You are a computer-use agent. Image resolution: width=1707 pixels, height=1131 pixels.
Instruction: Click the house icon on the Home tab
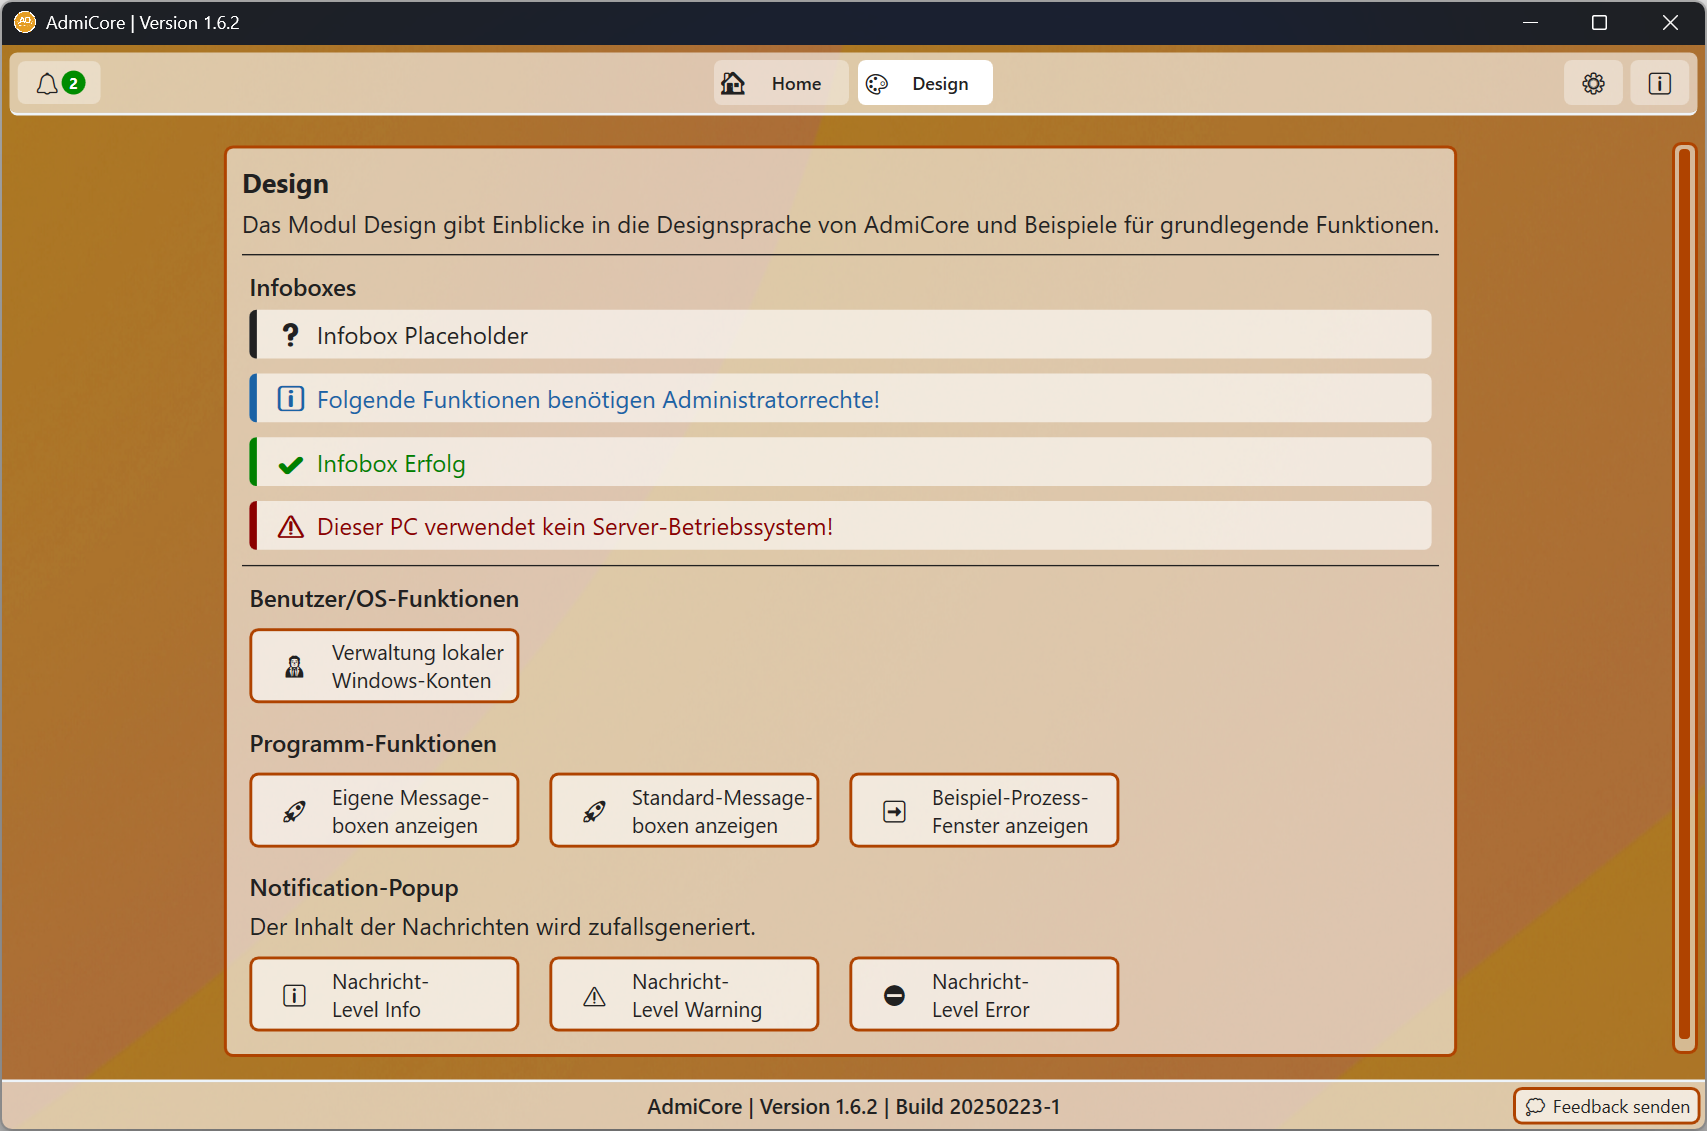tap(733, 83)
